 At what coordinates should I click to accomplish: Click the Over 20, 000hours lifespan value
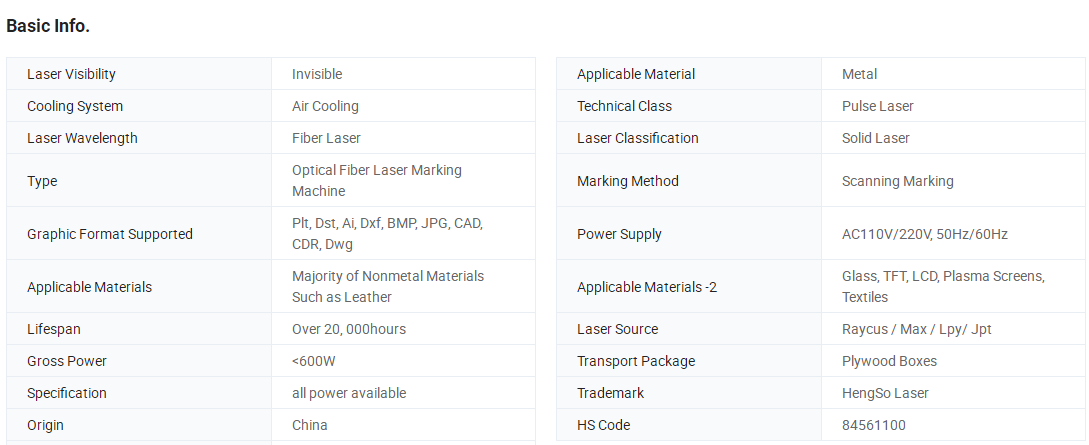[x=349, y=329]
